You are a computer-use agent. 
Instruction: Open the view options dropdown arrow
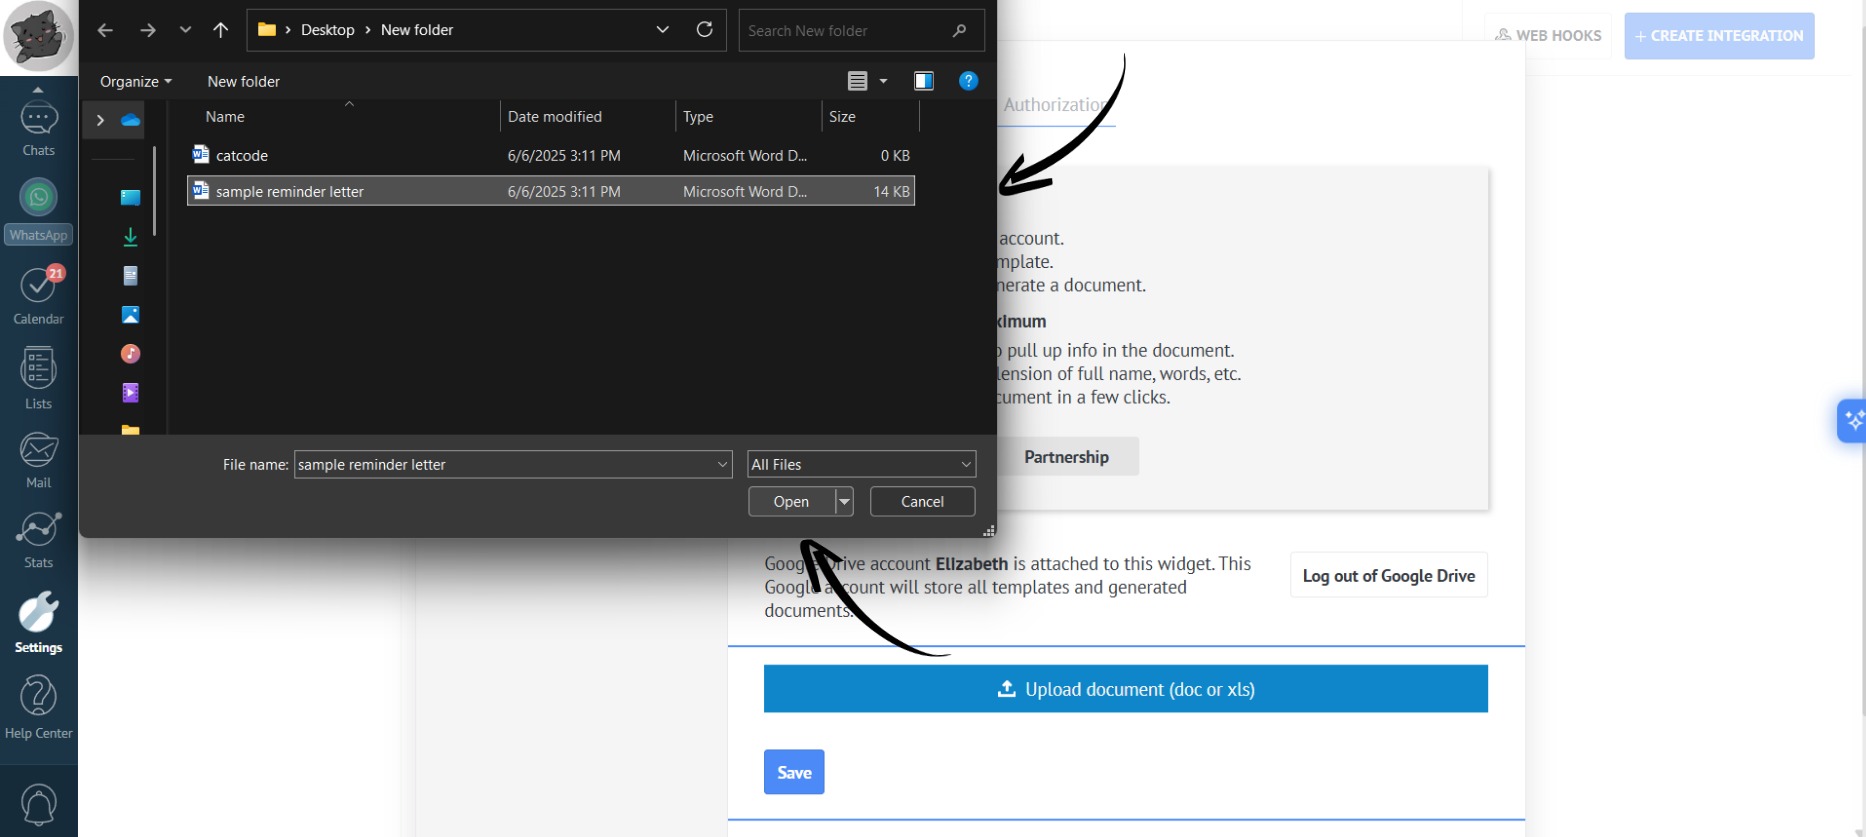coord(883,81)
